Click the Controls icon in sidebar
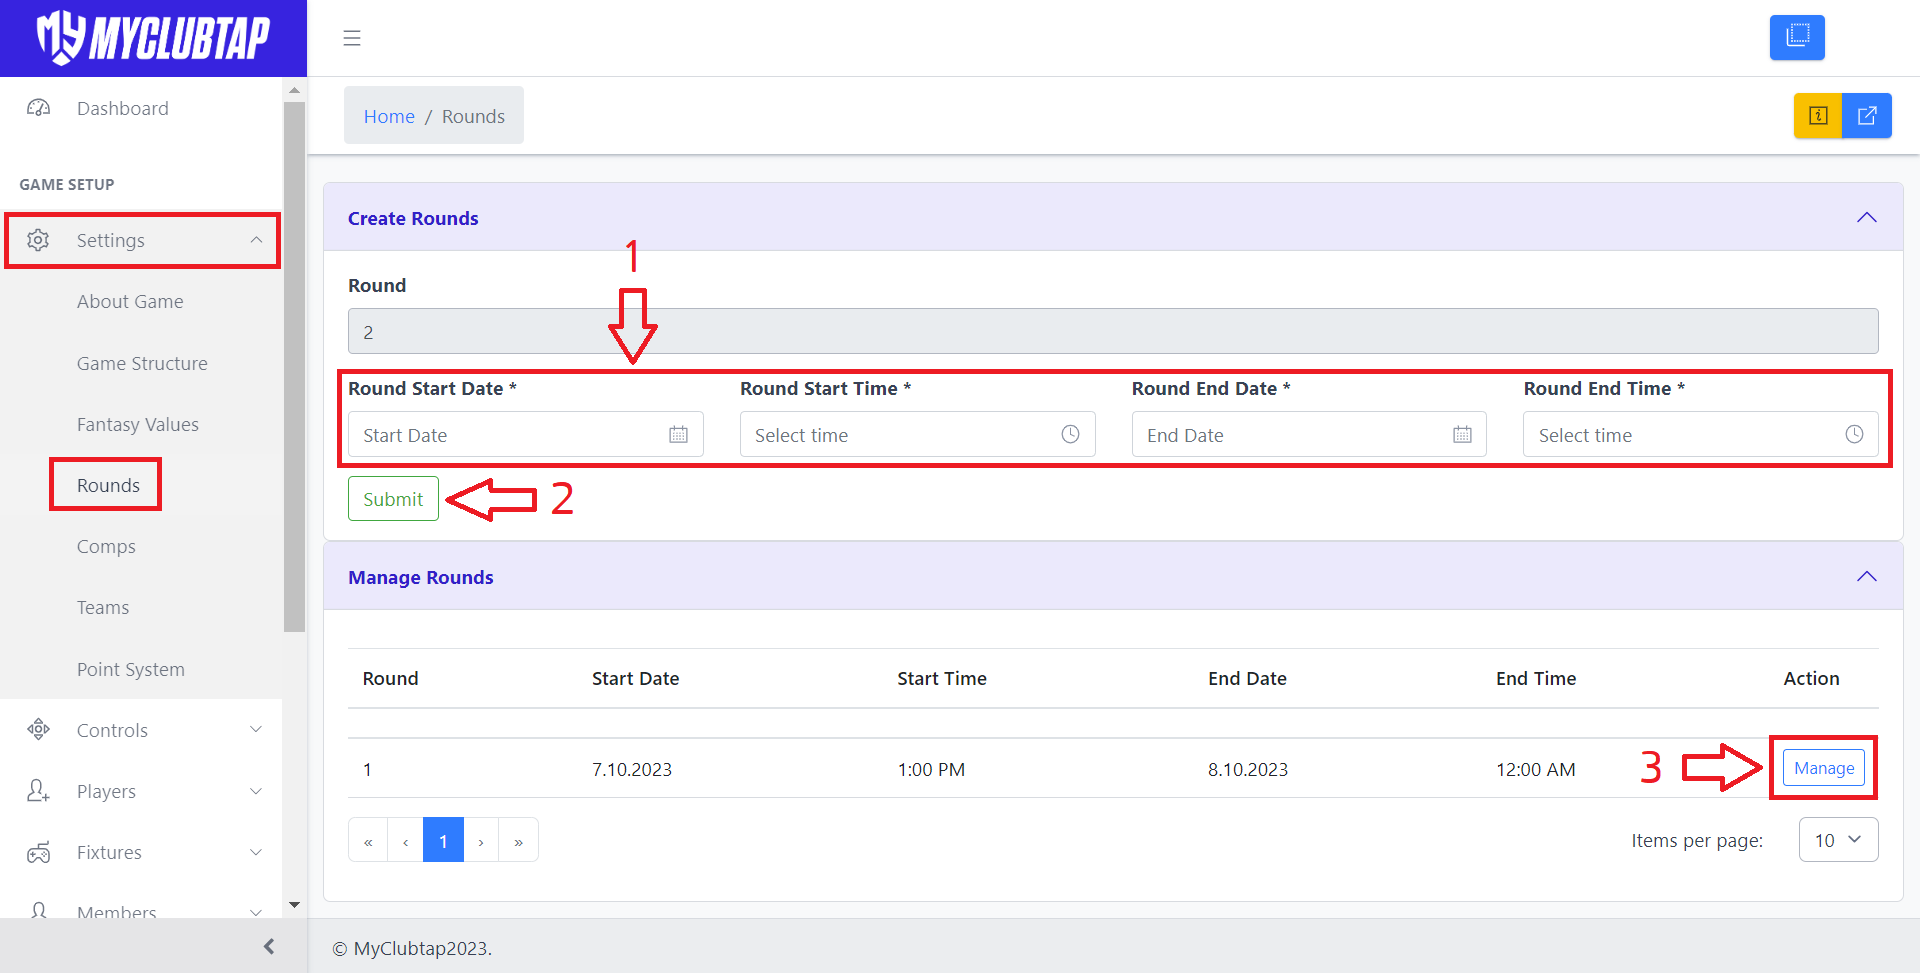The width and height of the screenshot is (1920, 973). pyautogui.click(x=38, y=730)
